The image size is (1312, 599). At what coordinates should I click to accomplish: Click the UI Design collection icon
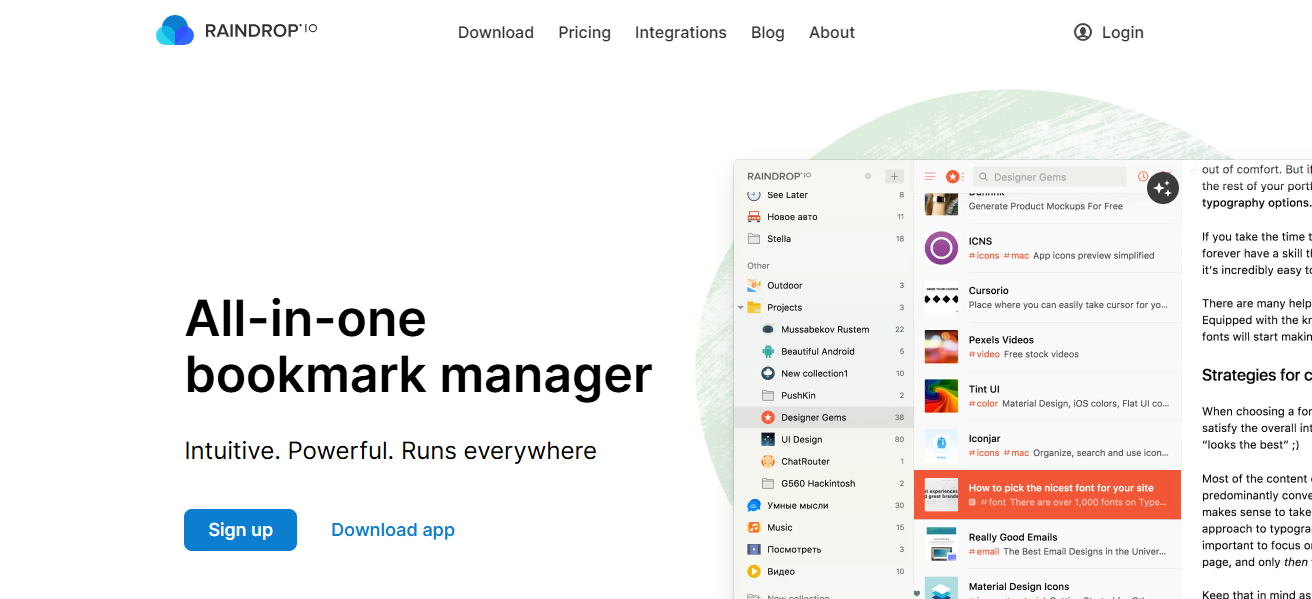(768, 439)
